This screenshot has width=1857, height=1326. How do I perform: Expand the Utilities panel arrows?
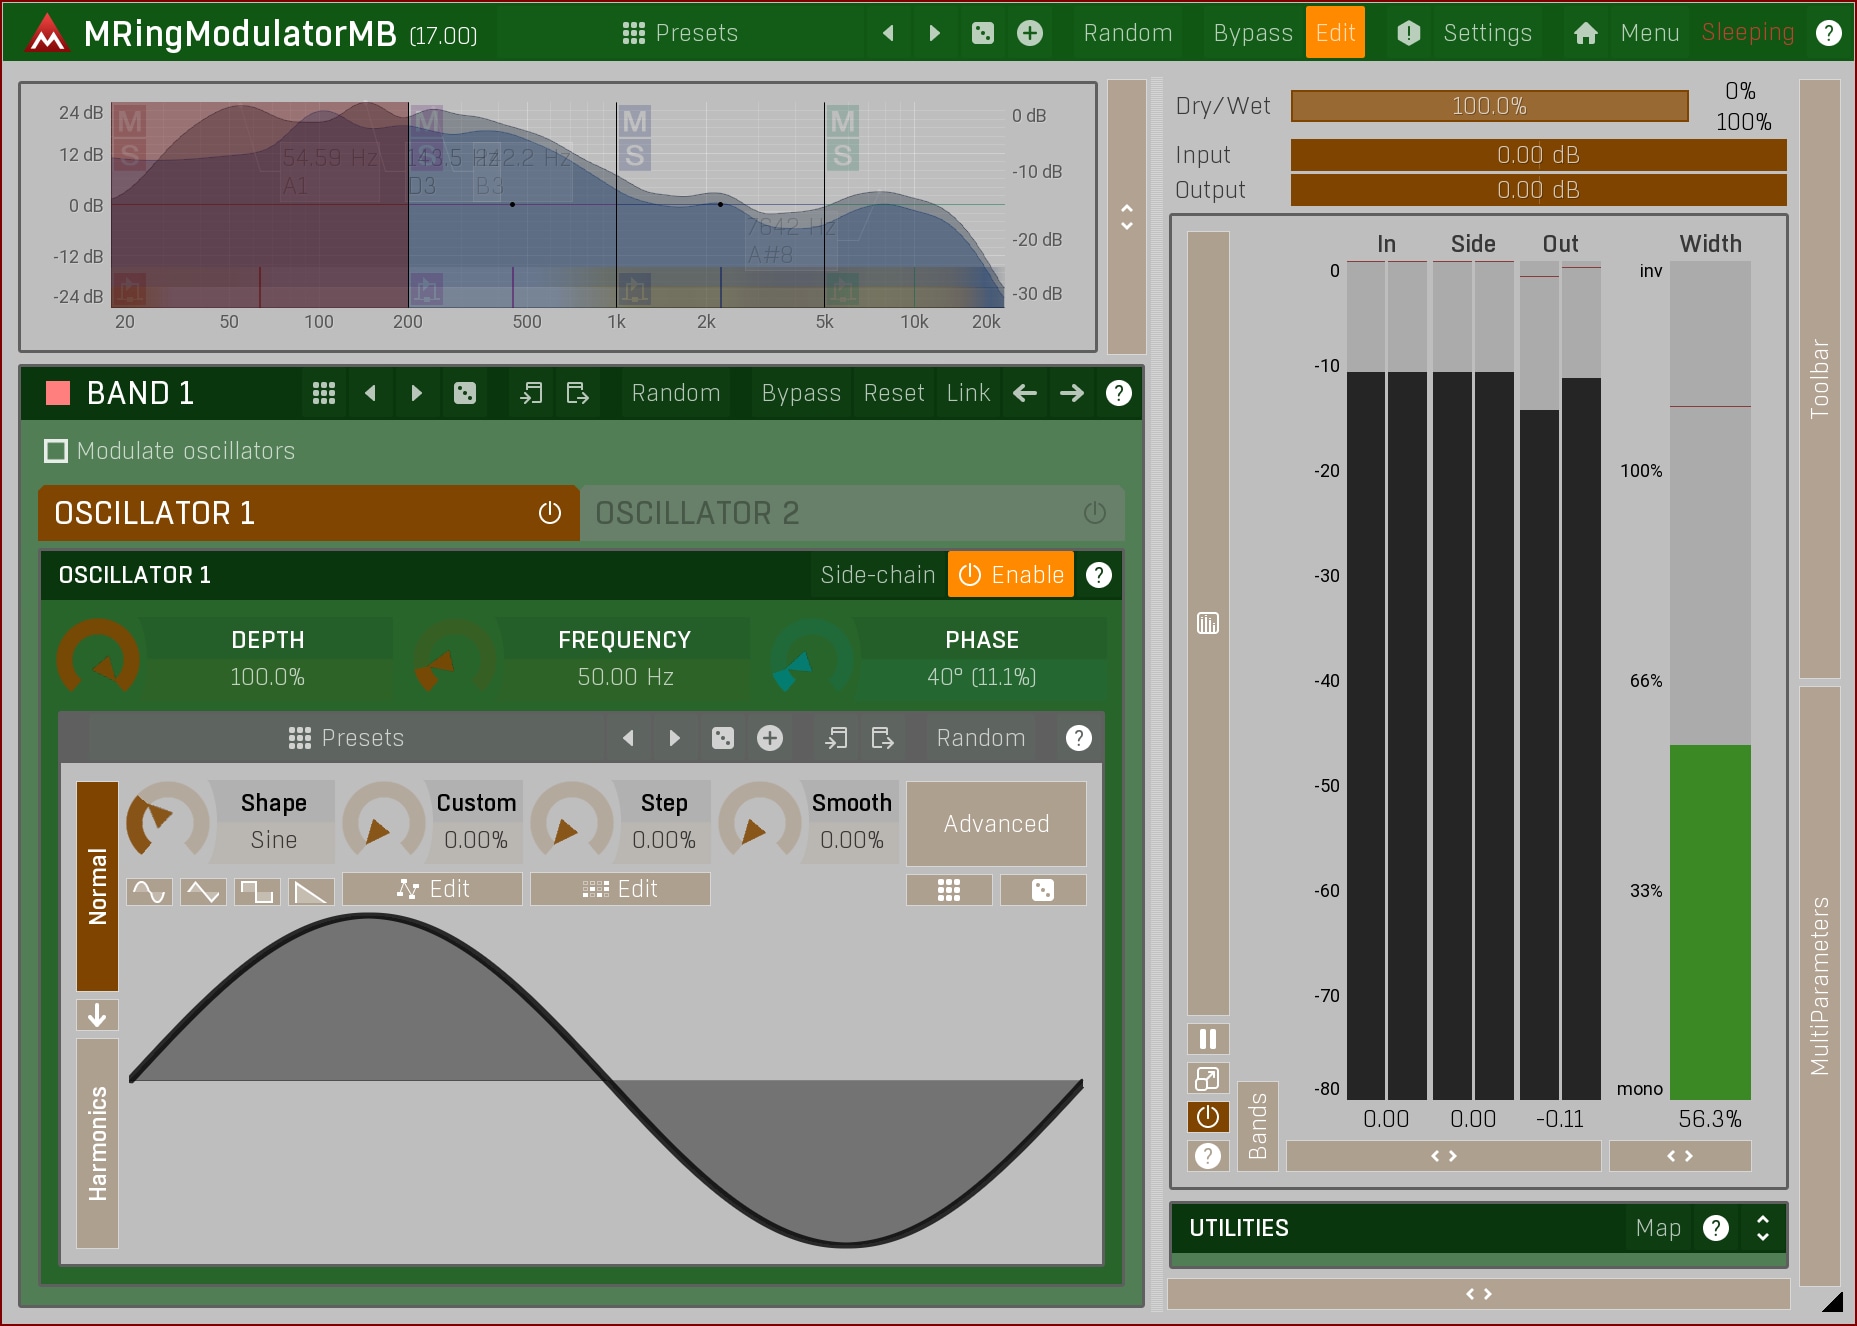[1762, 1228]
